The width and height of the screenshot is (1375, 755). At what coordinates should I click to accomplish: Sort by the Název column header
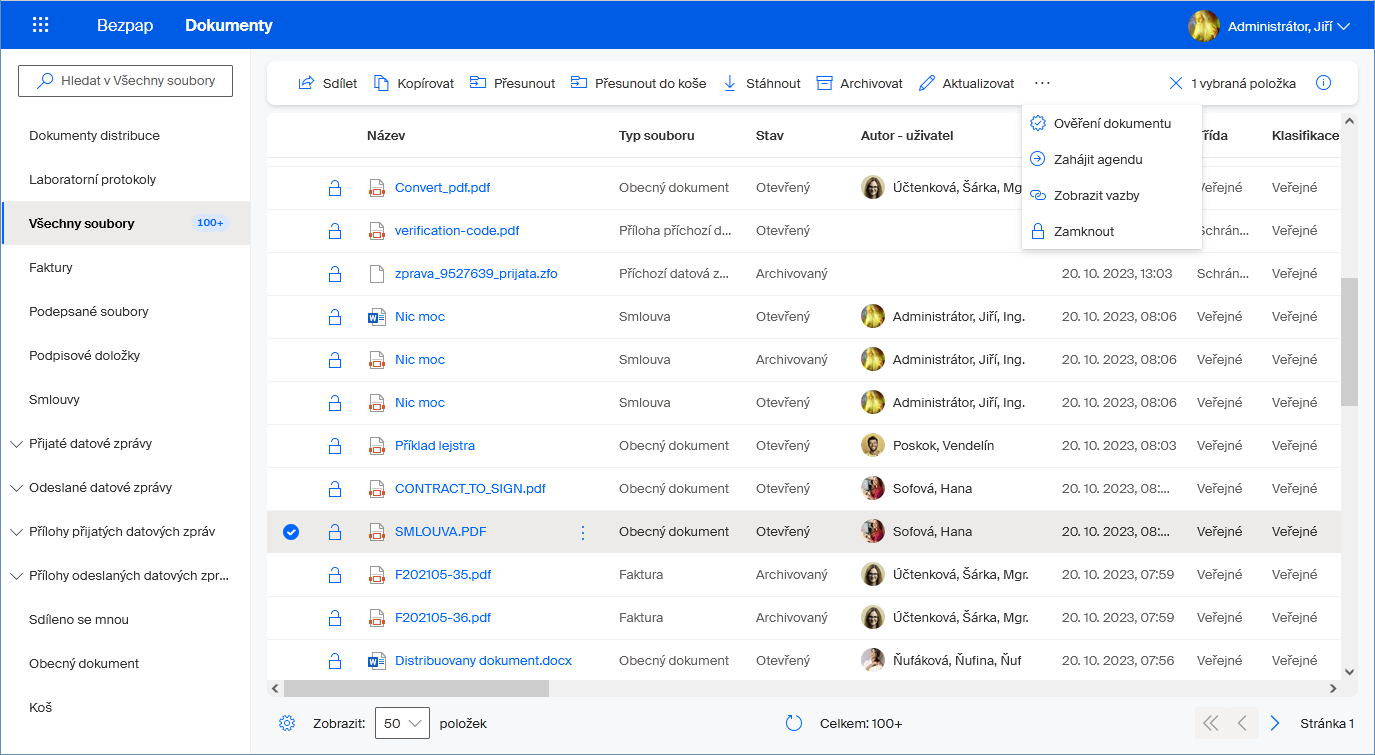pyautogui.click(x=386, y=135)
